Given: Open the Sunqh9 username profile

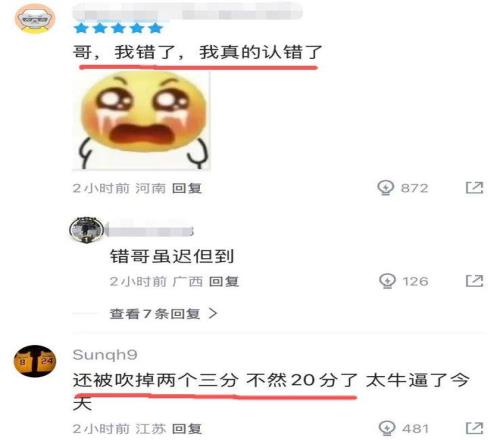Looking at the screenshot, I should pyautogui.click(x=105, y=355).
